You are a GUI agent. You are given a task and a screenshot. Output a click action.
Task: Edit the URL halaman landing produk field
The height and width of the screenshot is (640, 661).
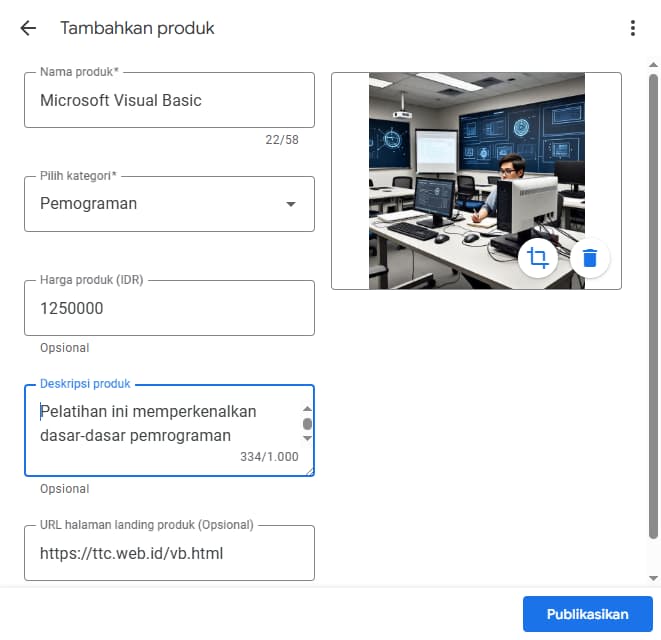click(x=169, y=553)
